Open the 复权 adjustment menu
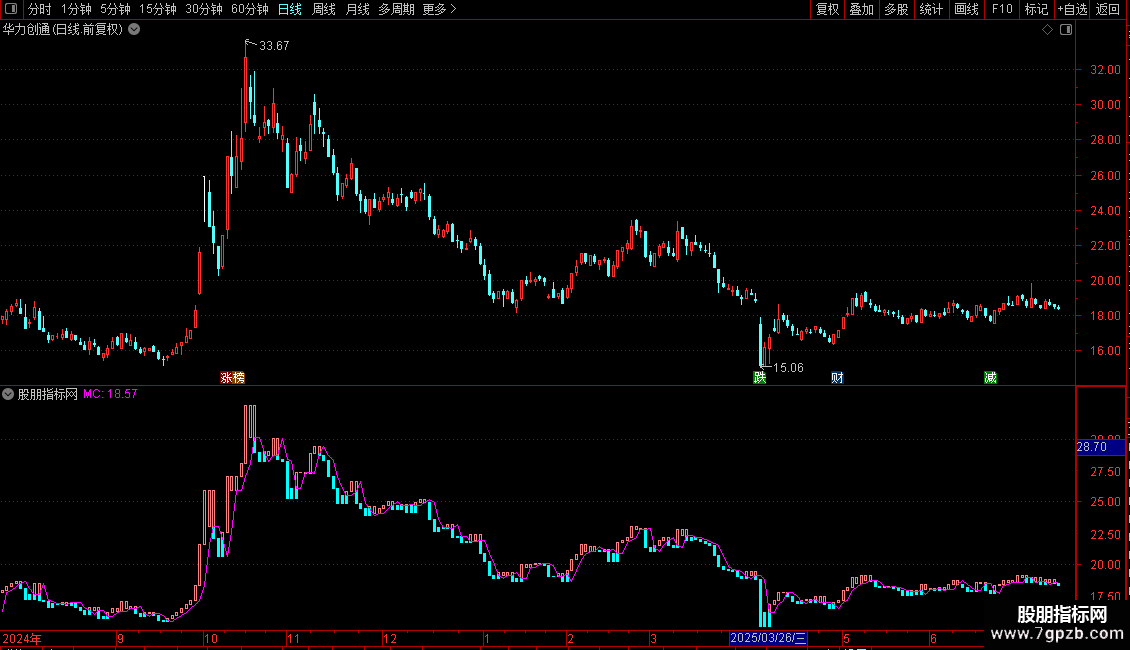Screen dimensions: 1130x650 point(827,9)
